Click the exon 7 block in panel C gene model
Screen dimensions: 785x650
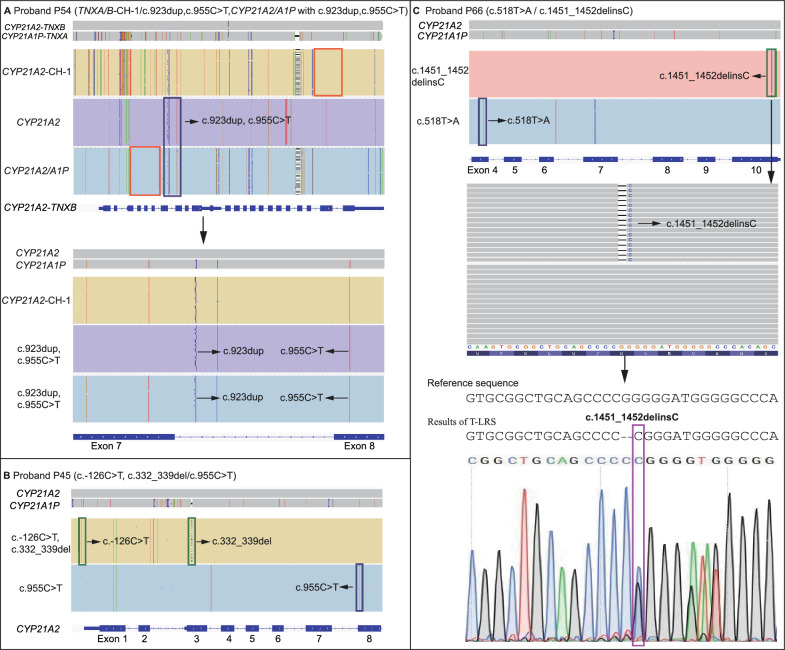point(600,159)
